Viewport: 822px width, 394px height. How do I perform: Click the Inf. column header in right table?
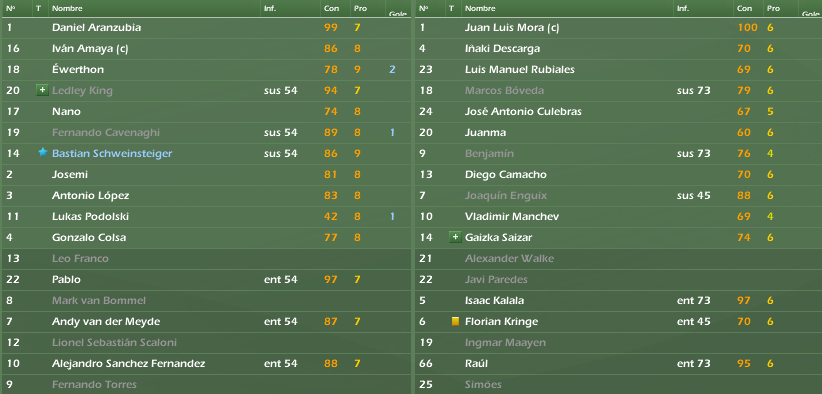683,8
